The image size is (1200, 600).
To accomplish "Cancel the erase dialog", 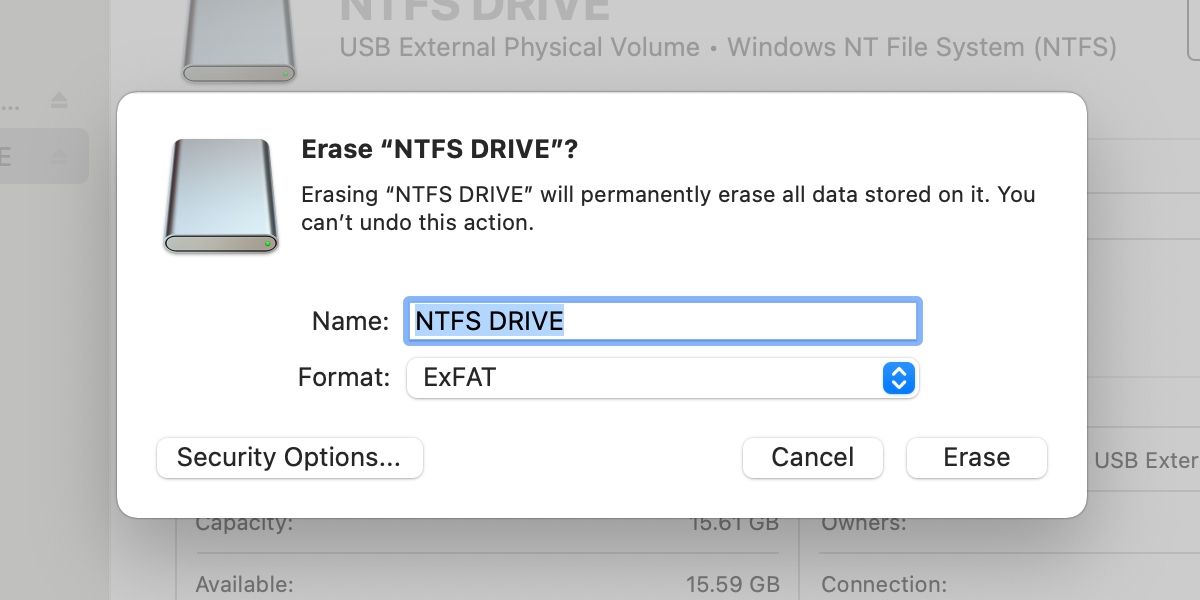I will 812,458.
